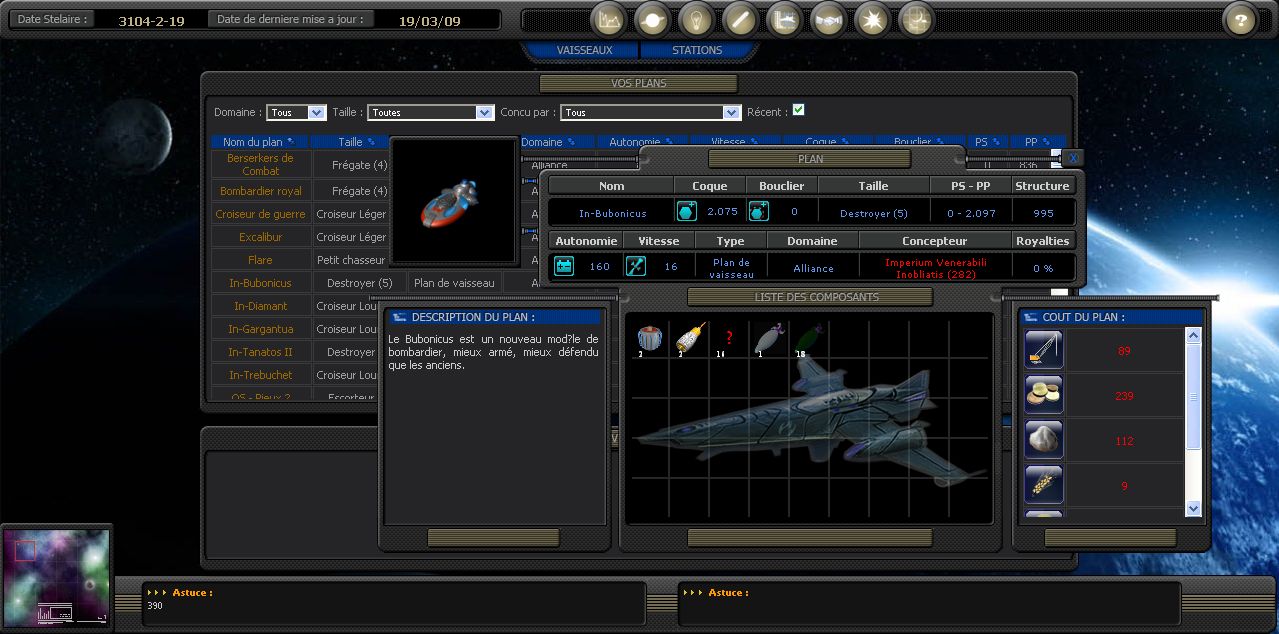Open the Flare plan
This screenshot has width=1279, height=634.
[261, 260]
